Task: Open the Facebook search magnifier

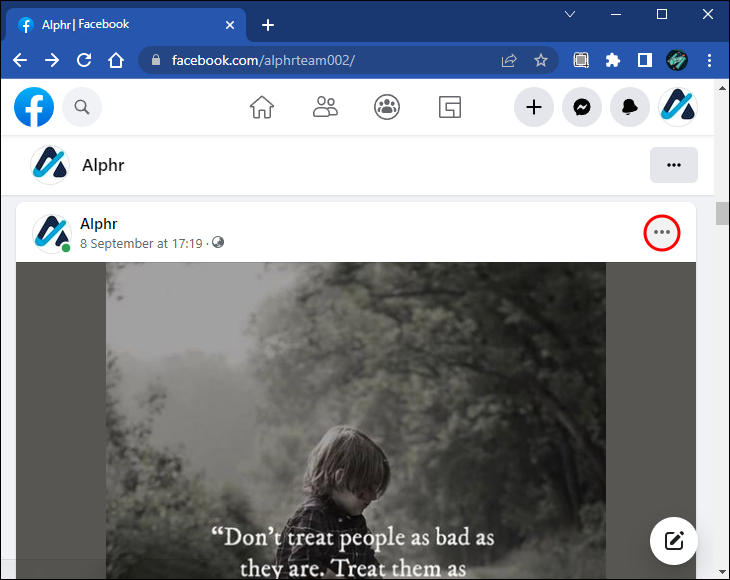Action: coord(82,107)
